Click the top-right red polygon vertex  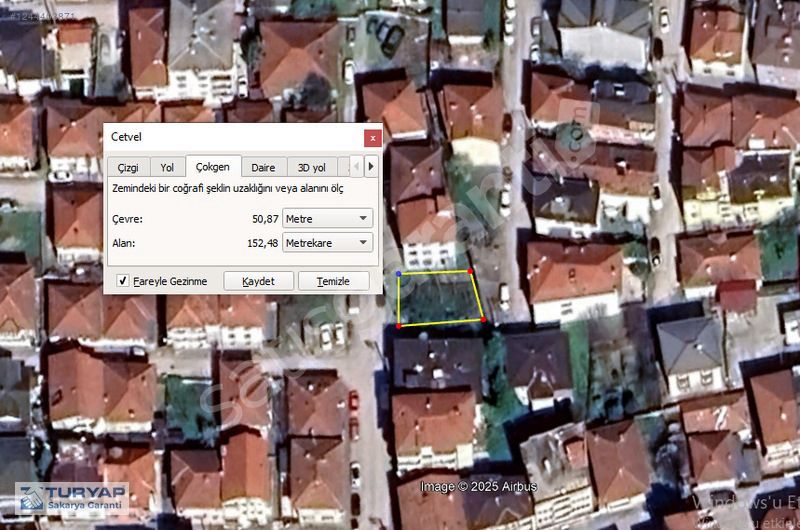[470, 271]
